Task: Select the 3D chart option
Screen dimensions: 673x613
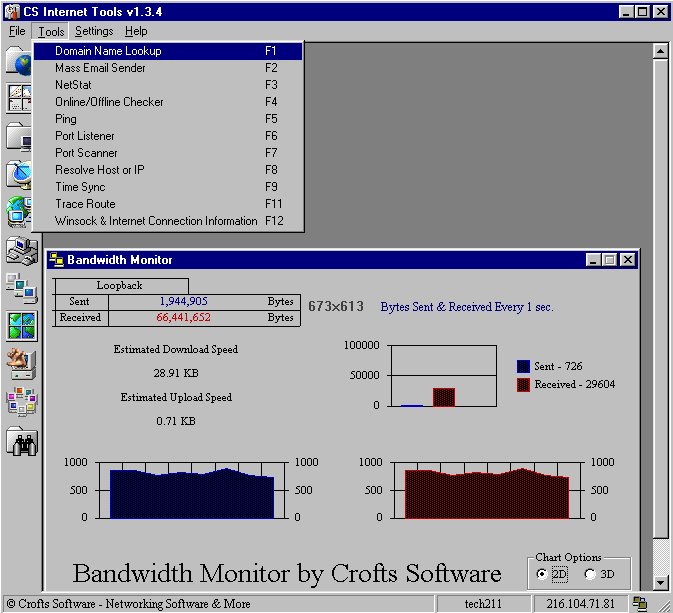Action: [x=590, y=574]
